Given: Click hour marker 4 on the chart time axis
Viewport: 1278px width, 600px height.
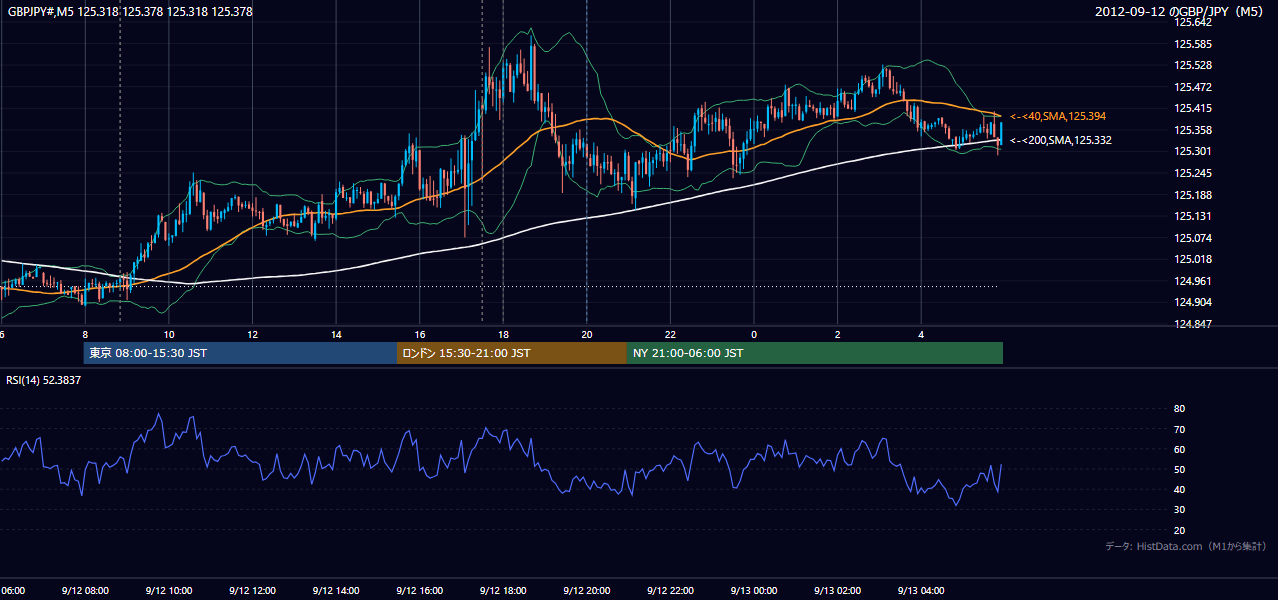Looking at the screenshot, I should pyautogui.click(x=922, y=334).
